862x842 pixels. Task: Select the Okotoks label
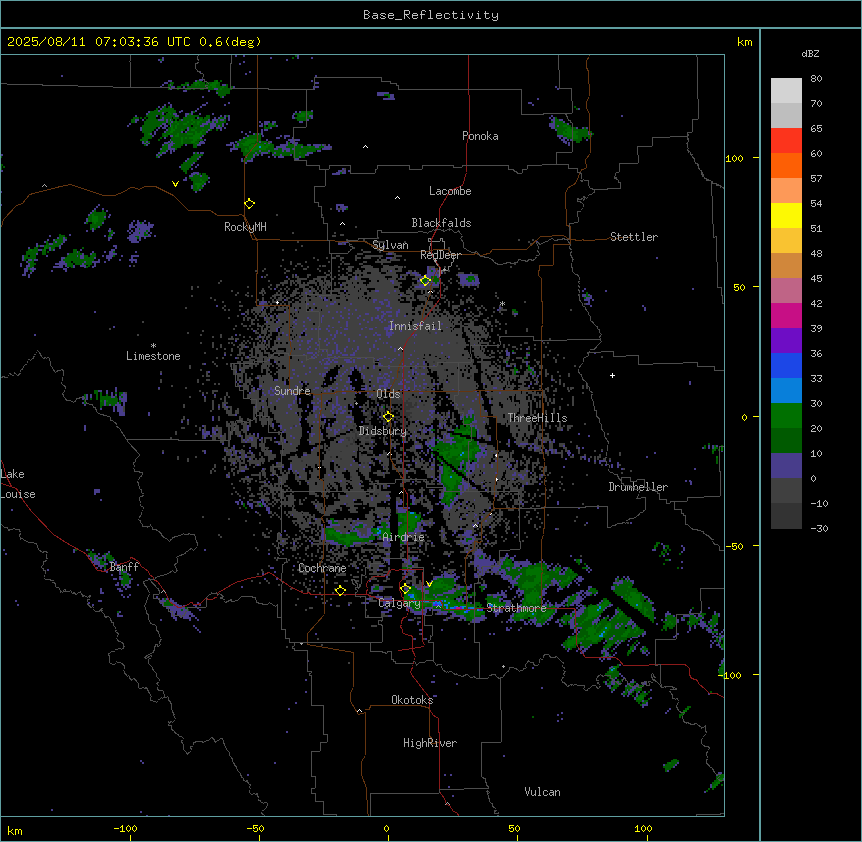click(412, 700)
